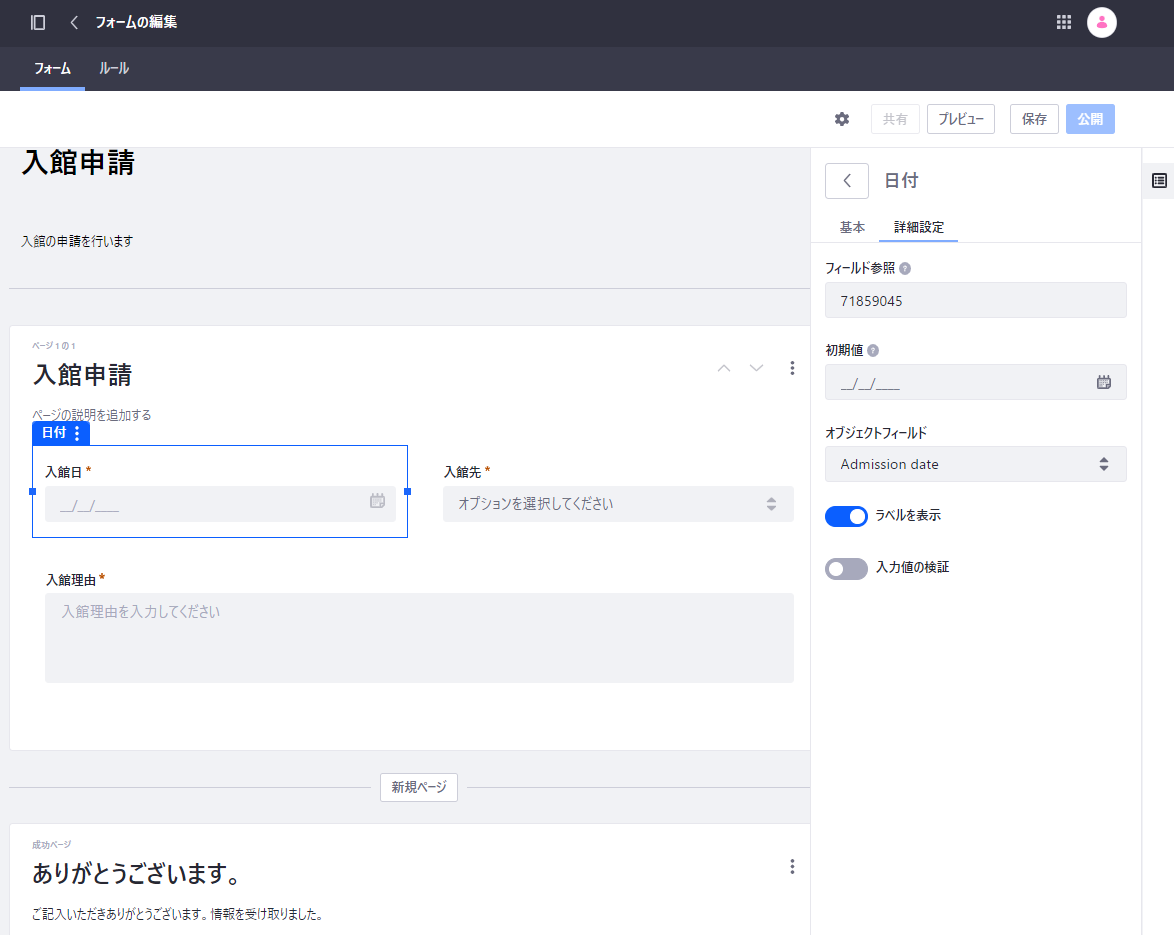Open the 入館先 option select dropdown
Screen dimensions: 1174x935
pos(618,504)
